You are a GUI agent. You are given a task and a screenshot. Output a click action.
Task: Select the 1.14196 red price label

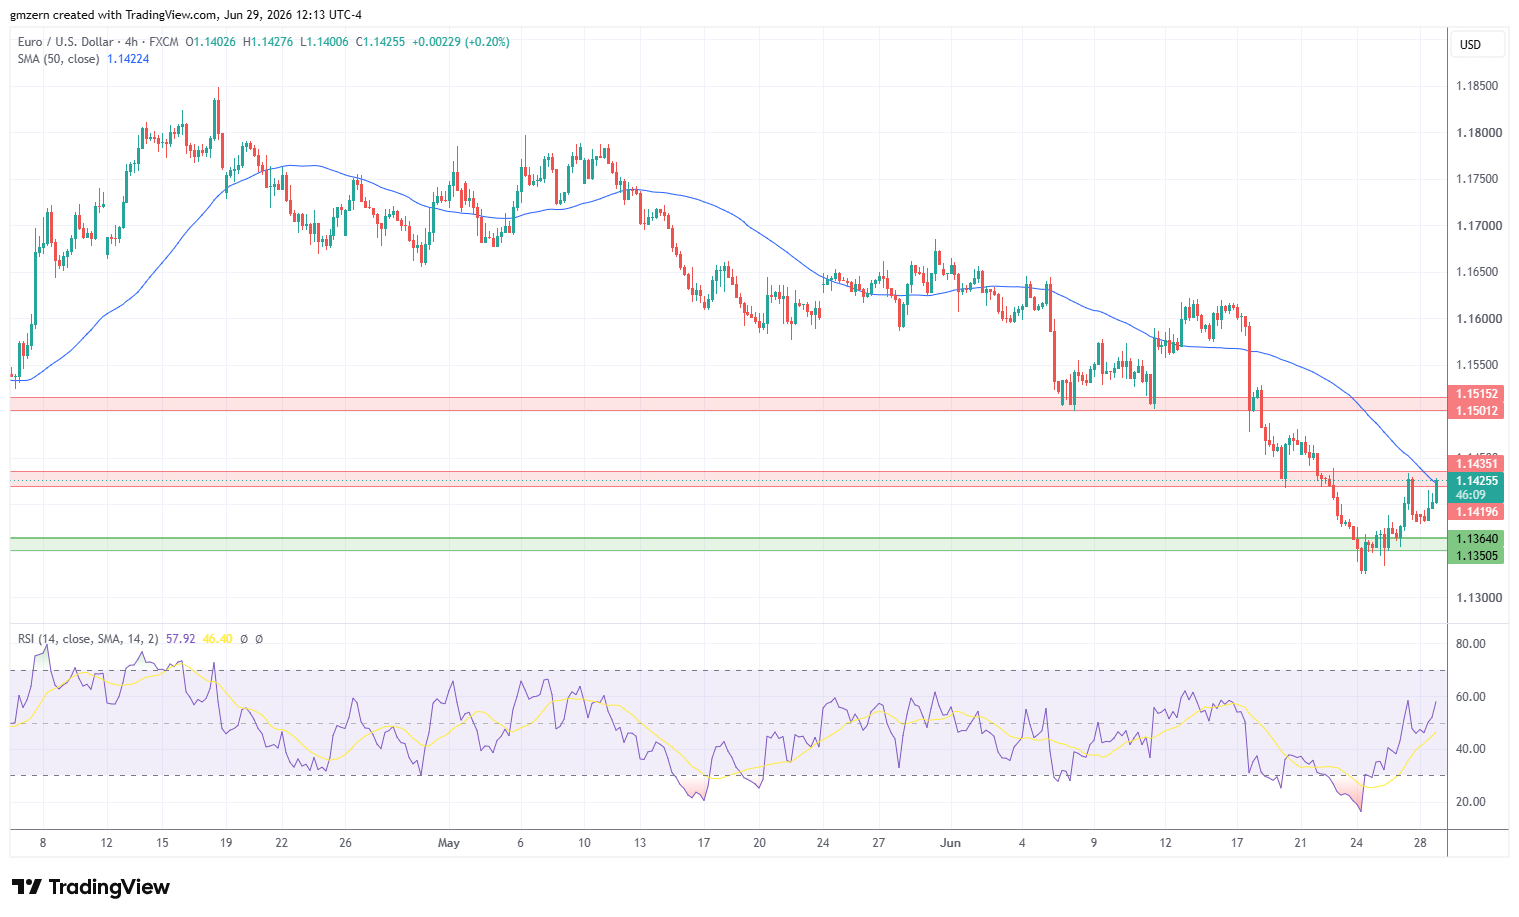click(1476, 512)
